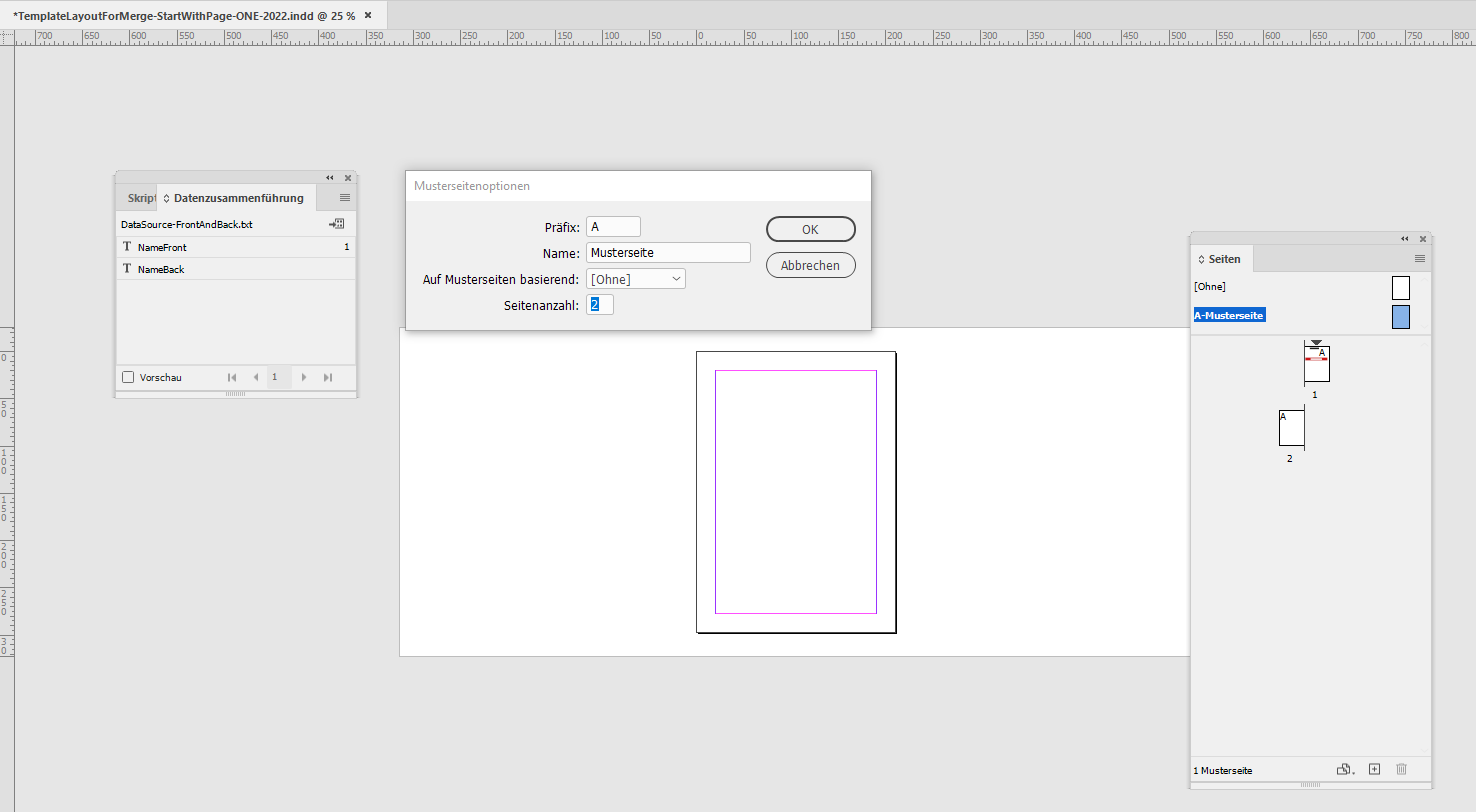
Task: Click the delete page trash icon
Action: pyautogui.click(x=1401, y=769)
